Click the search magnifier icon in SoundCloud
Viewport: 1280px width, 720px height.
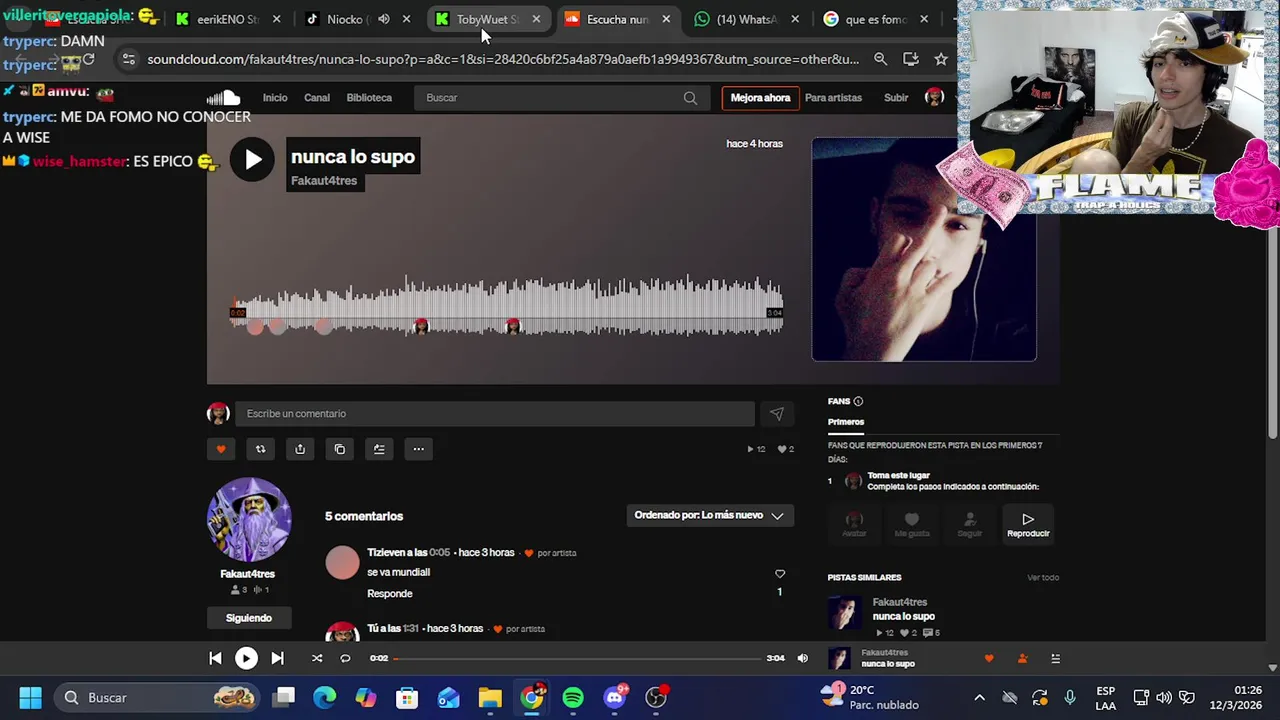pos(690,98)
